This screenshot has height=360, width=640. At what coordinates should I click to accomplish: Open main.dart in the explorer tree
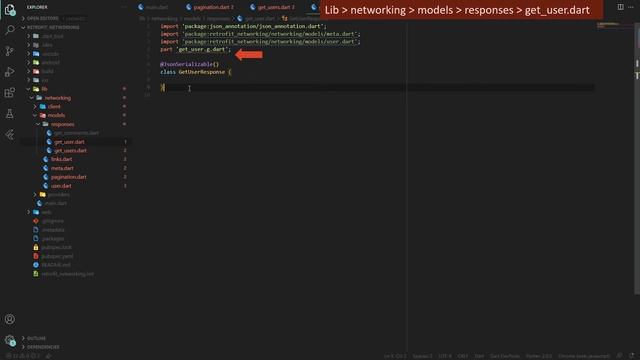[x=56, y=203]
